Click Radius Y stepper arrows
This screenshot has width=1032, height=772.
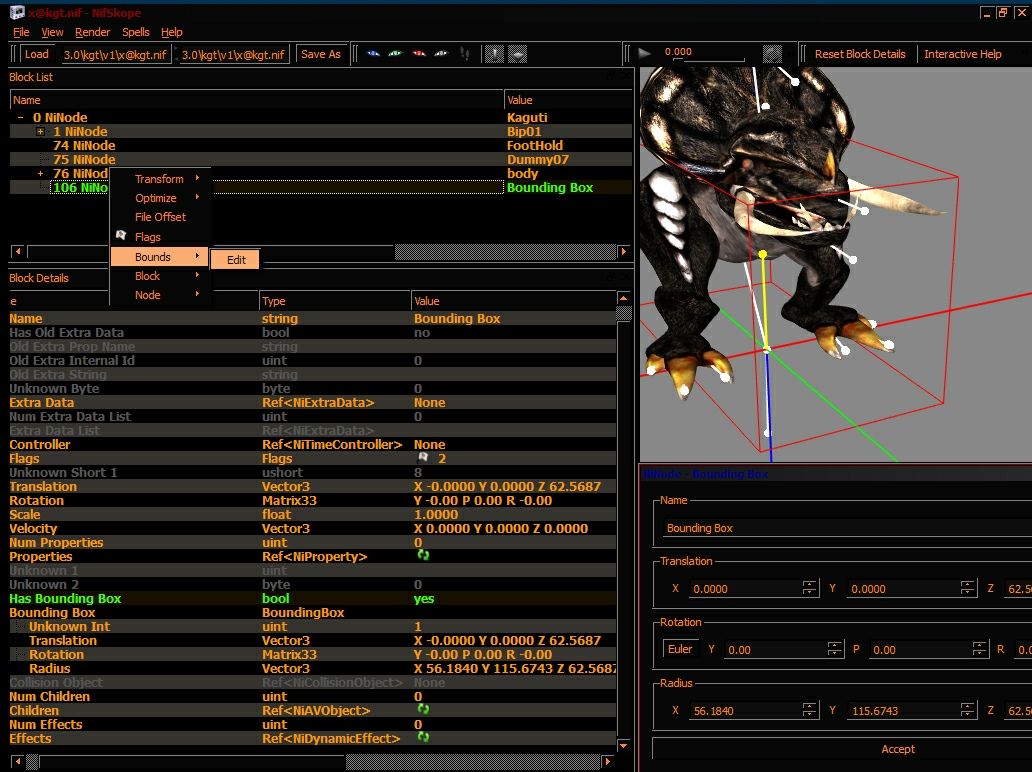point(967,709)
